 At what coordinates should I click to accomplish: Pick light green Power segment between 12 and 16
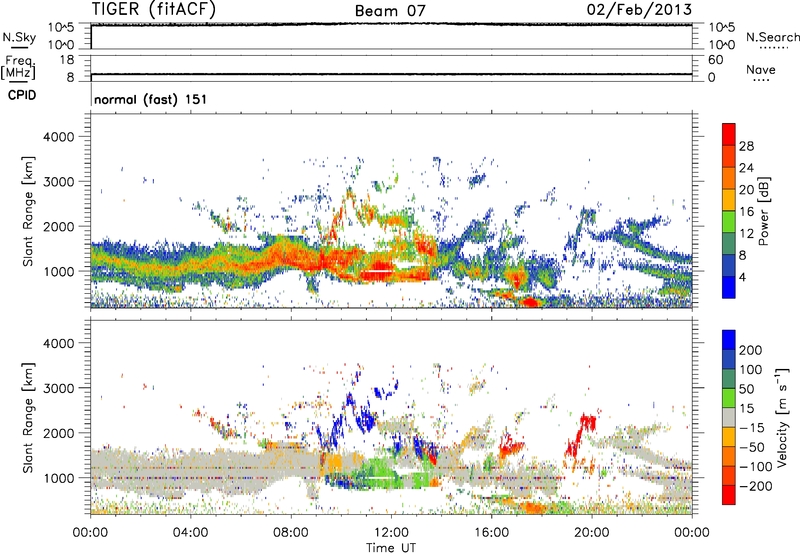click(729, 221)
